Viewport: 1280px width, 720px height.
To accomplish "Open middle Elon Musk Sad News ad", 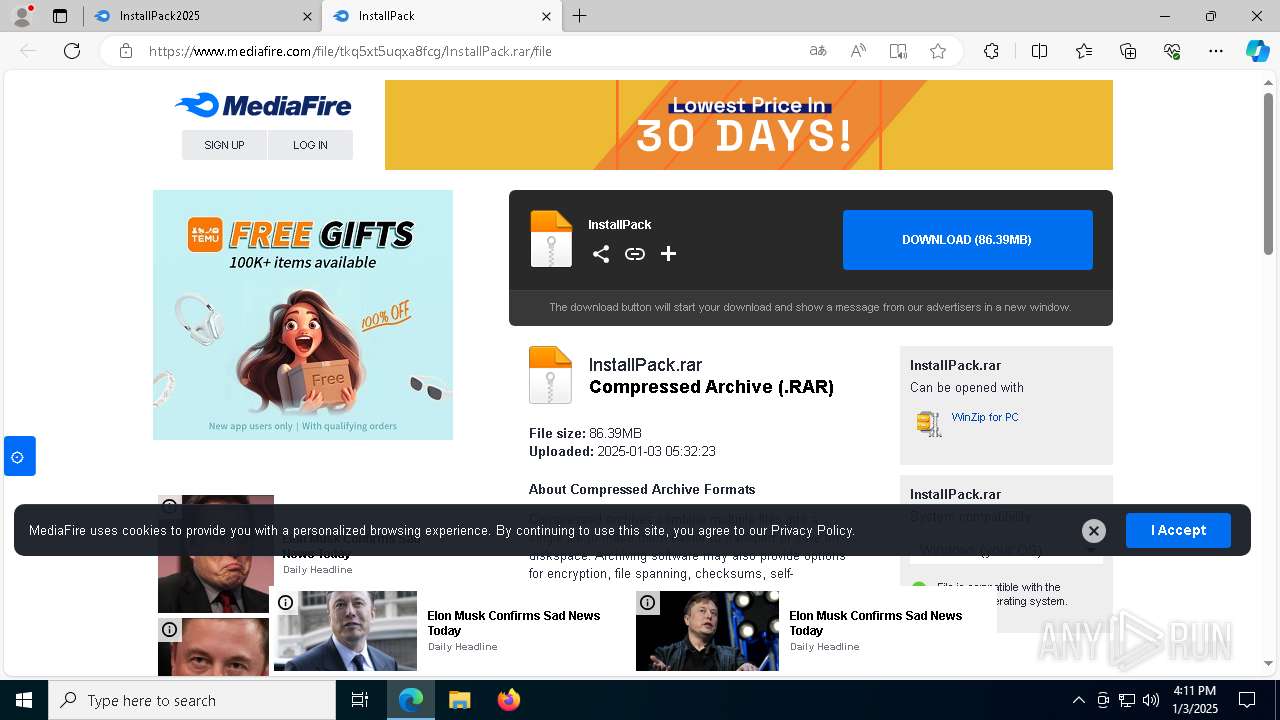I will coord(450,631).
